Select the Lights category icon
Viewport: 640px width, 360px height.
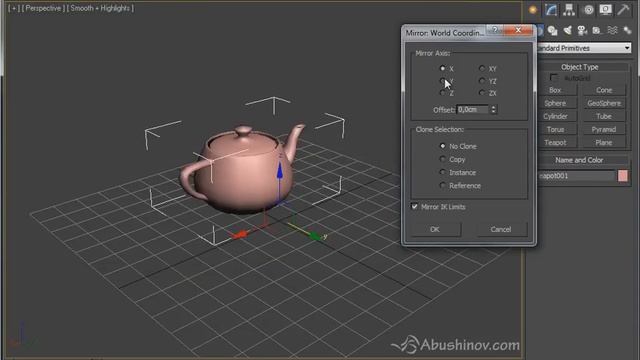point(567,30)
